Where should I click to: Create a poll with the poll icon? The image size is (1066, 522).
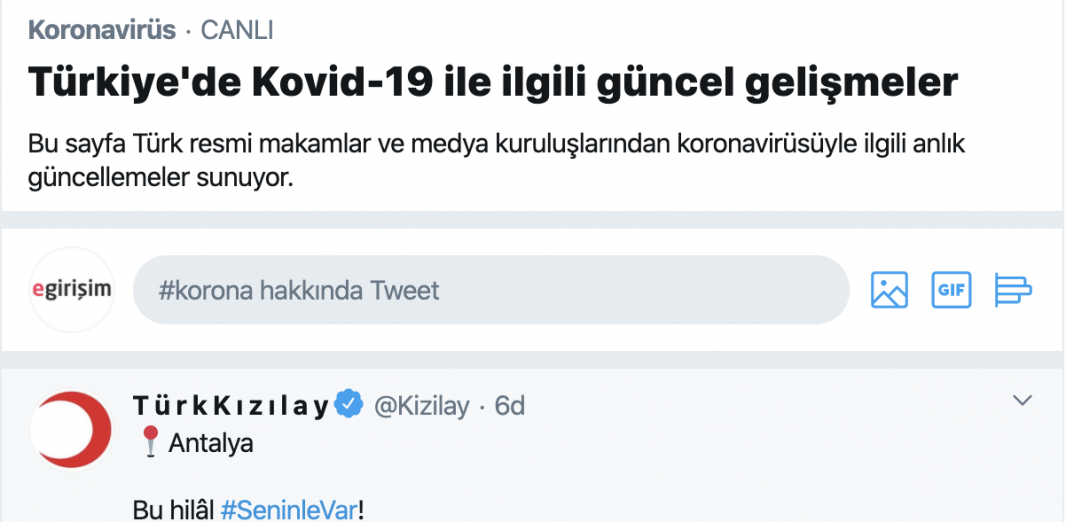coord(1013,290)
